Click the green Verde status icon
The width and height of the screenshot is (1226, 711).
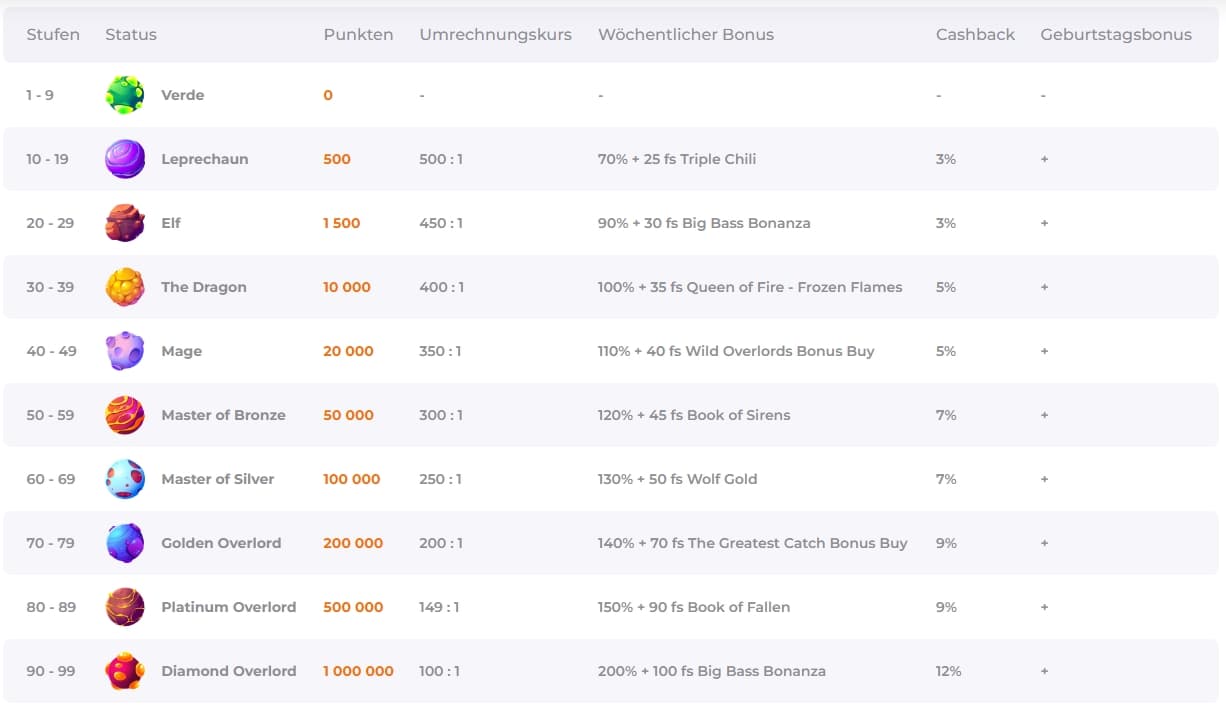tap(125, 95)
